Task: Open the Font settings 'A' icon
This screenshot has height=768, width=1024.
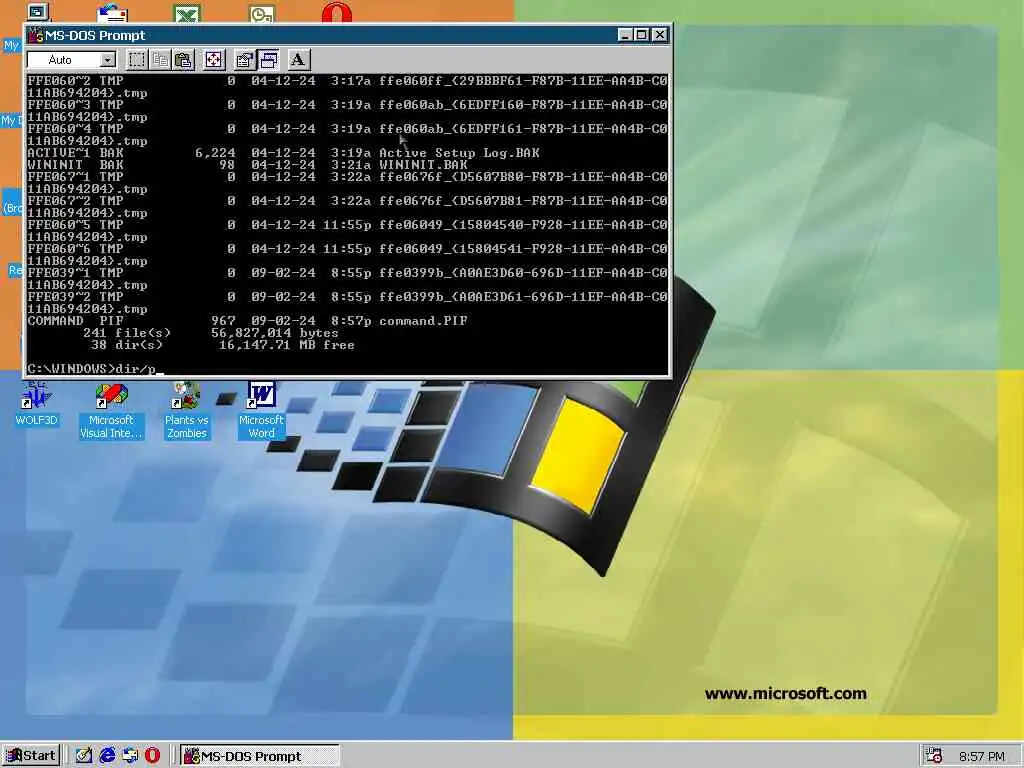Action: [x=298, y=60]
